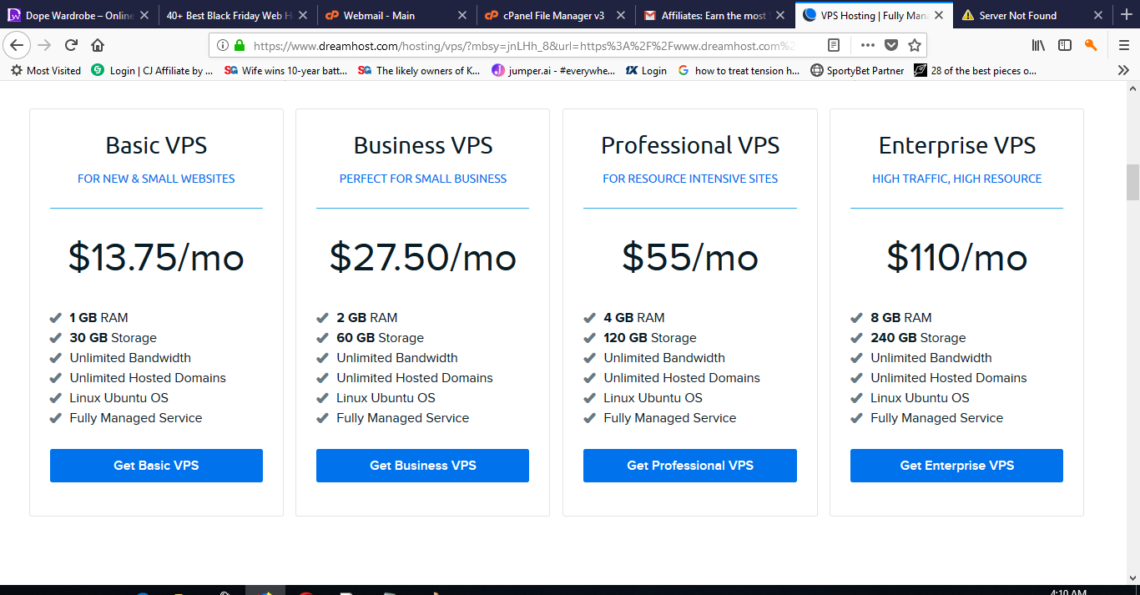1140x595 pixels.
Task: Show sidebars icon in toolbar
Action: tap(1064, 45)
